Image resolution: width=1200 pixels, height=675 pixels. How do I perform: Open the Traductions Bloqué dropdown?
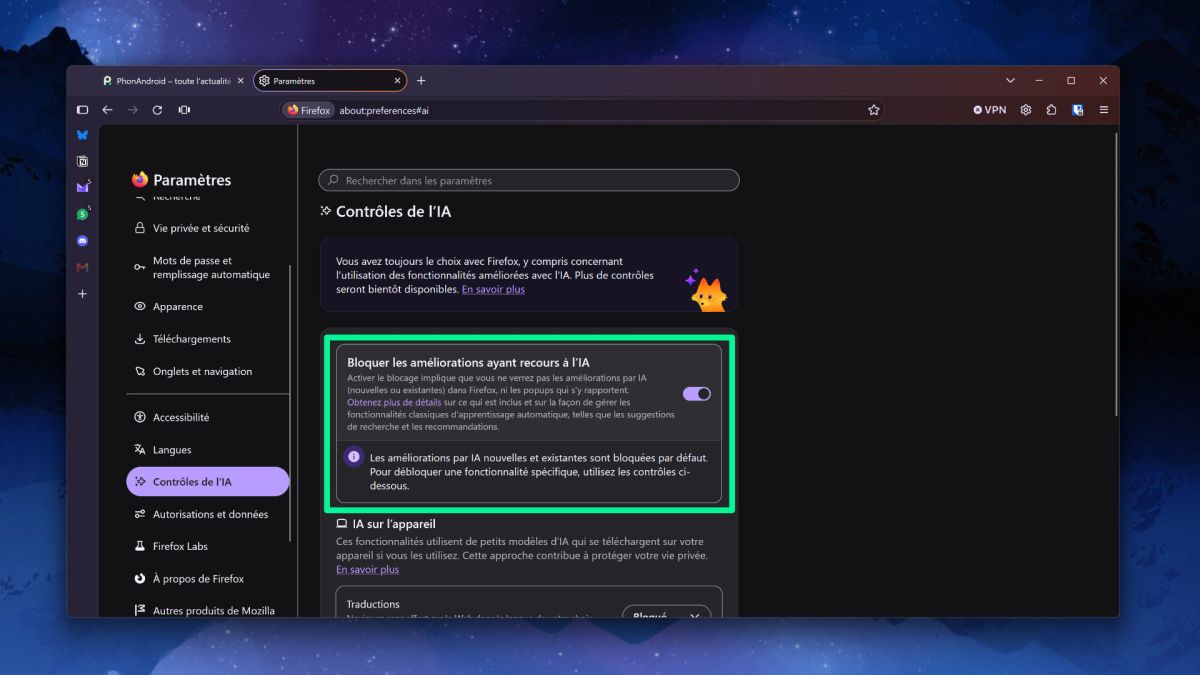pyautogui.click(x=666, y=614)
